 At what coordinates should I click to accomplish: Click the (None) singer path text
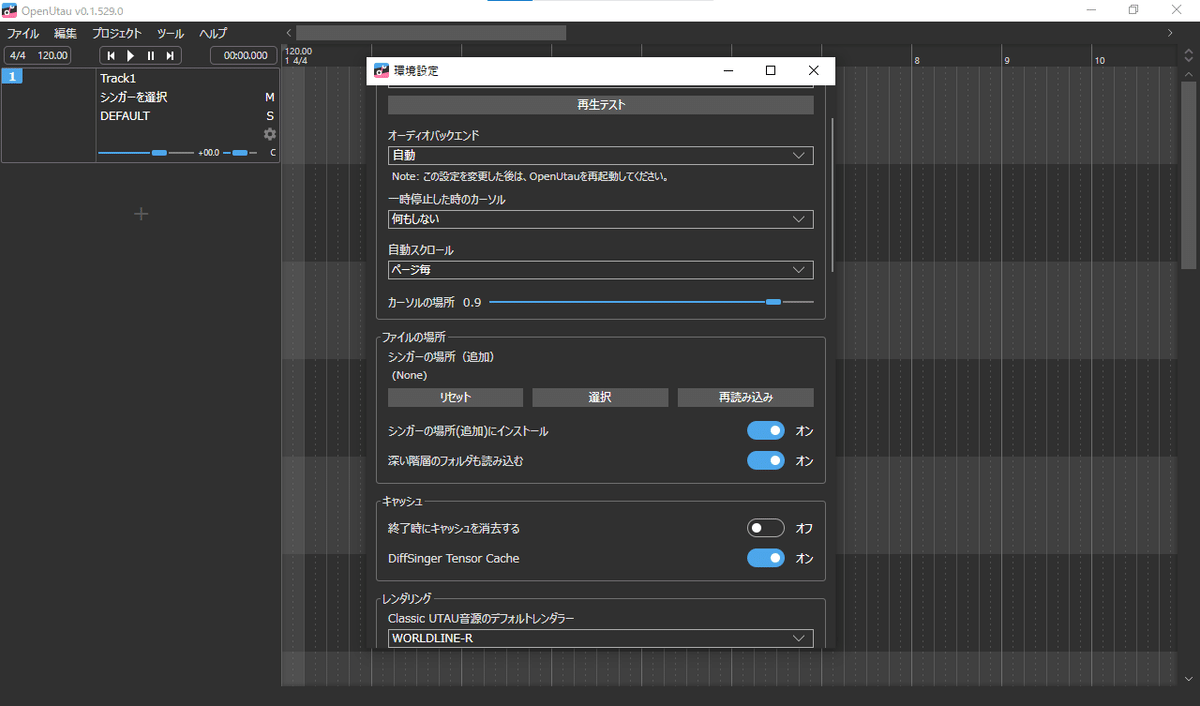[409, 375]
